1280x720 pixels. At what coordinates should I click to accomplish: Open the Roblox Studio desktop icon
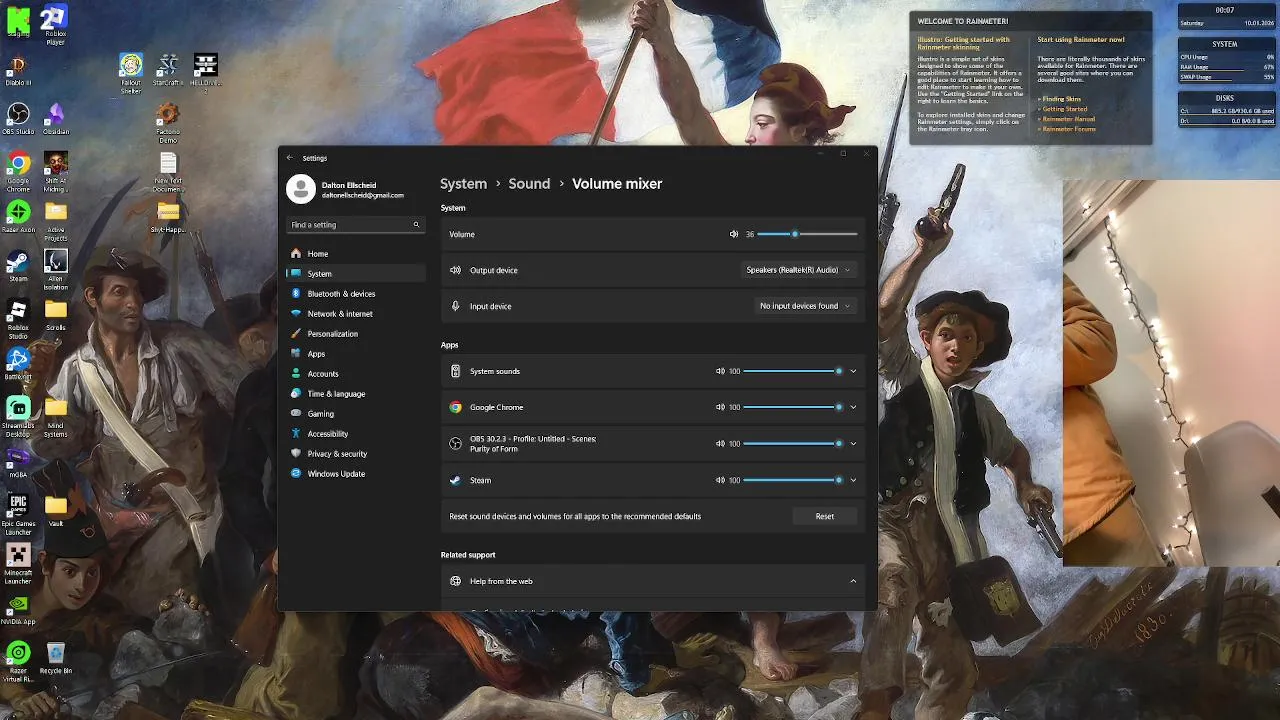coord(18,319)
